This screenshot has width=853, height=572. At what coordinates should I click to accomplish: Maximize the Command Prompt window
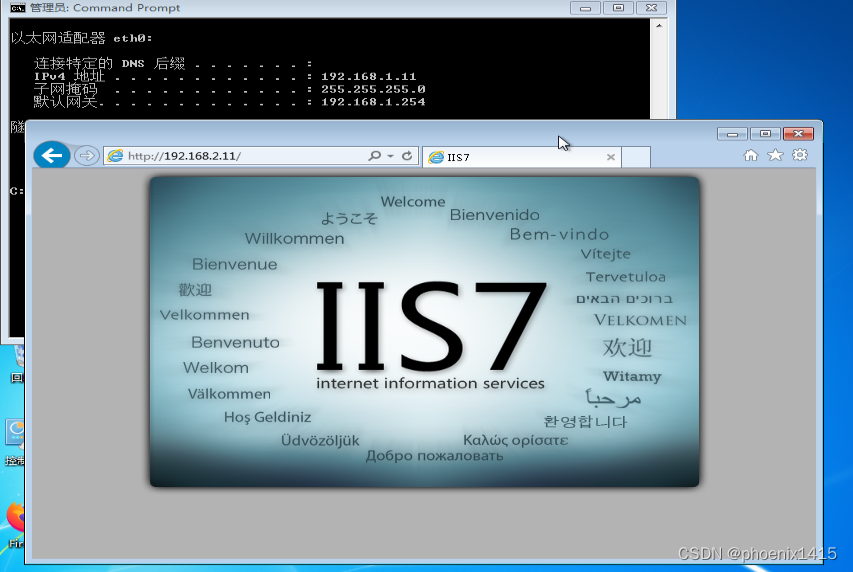point(619,8)
